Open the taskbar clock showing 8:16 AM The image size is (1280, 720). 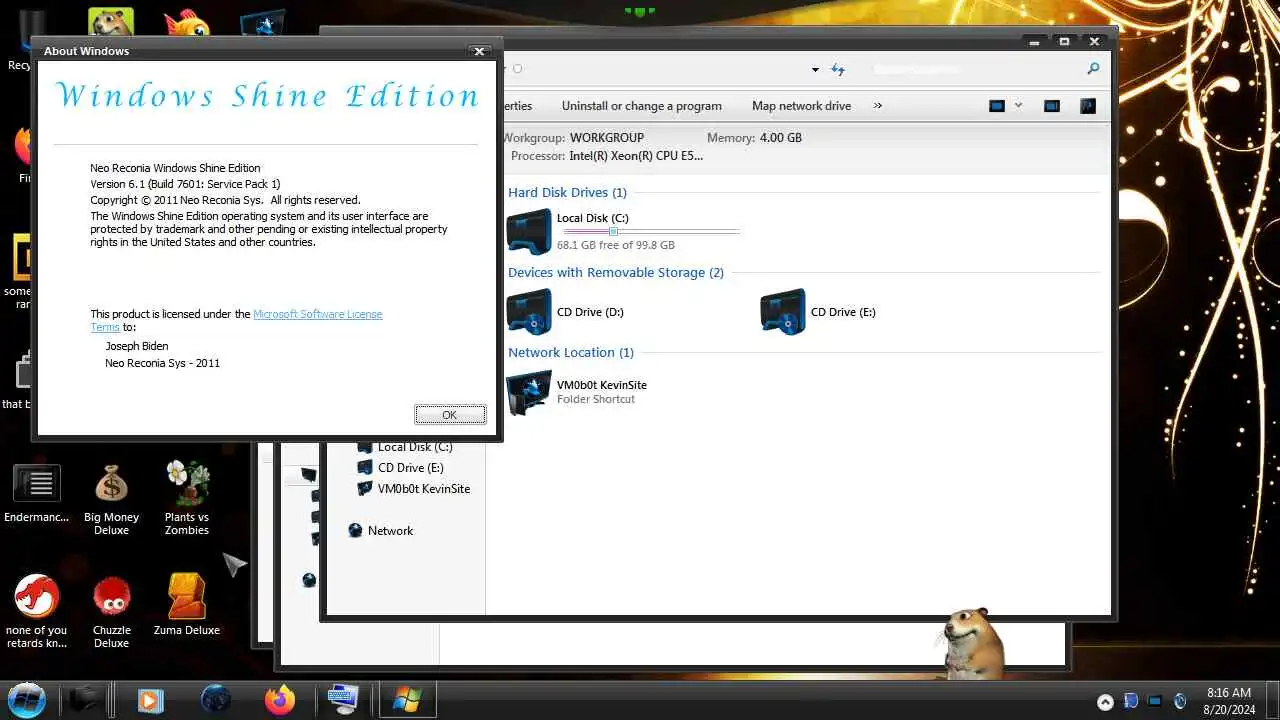tap(1228, 700)
